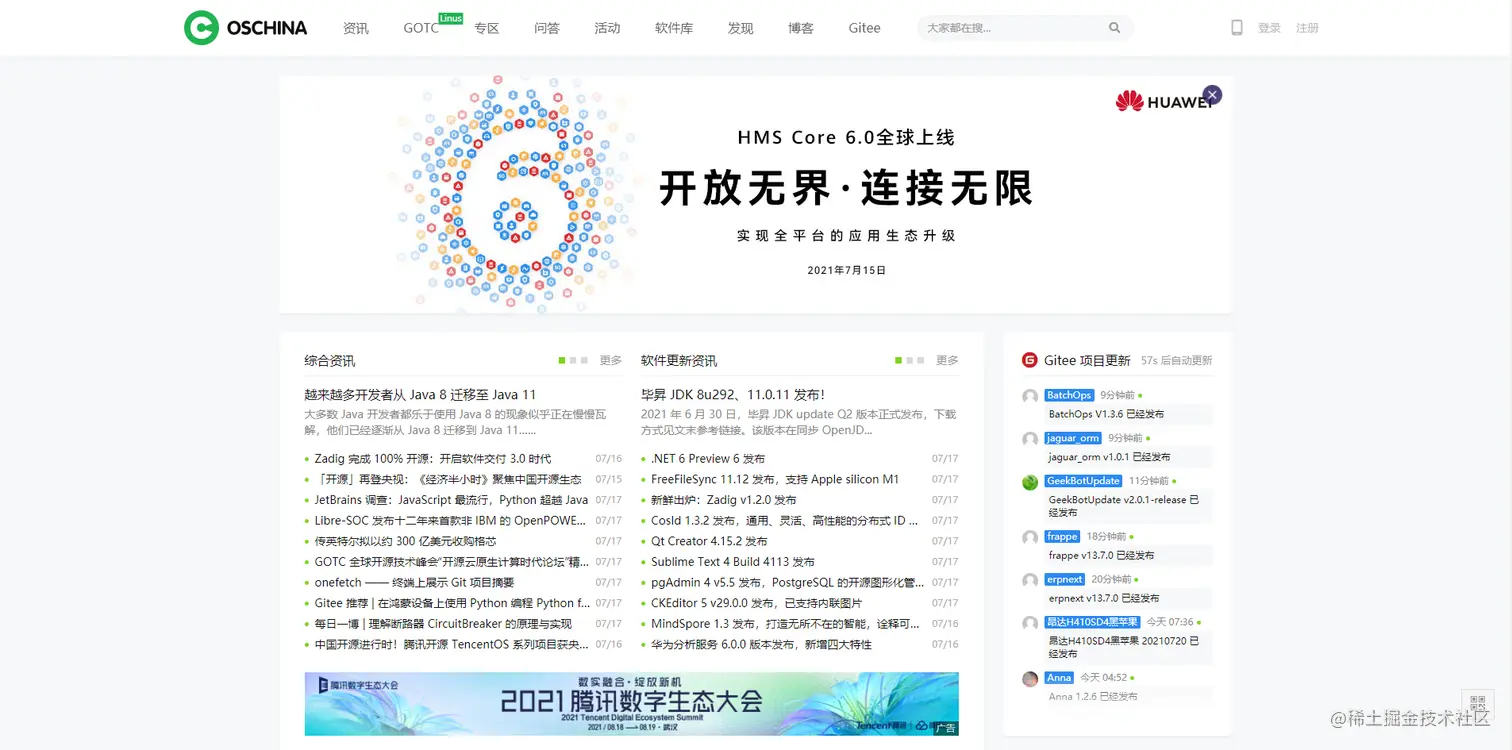Open headline 毕昇 JDK 8u292、11.0.11 发布
This screenshot has height=750, width=1512.
coord(733,394)
